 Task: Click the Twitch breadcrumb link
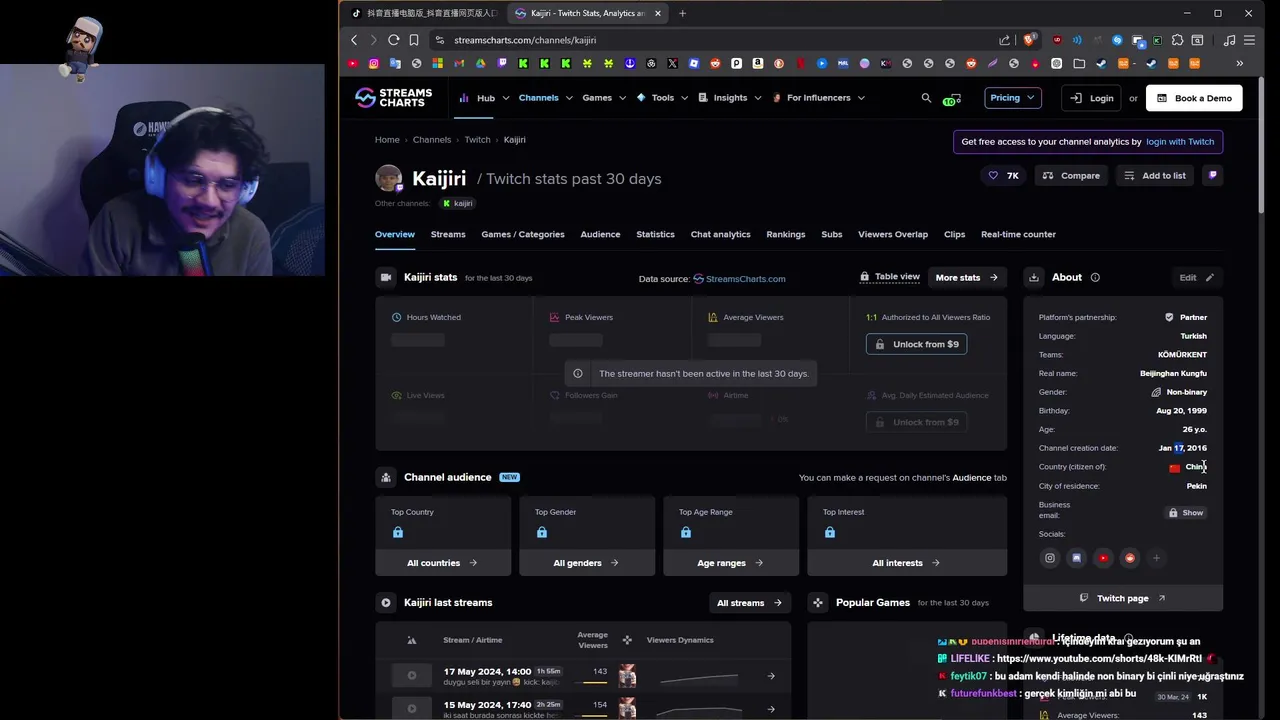(x=477, y=140)
